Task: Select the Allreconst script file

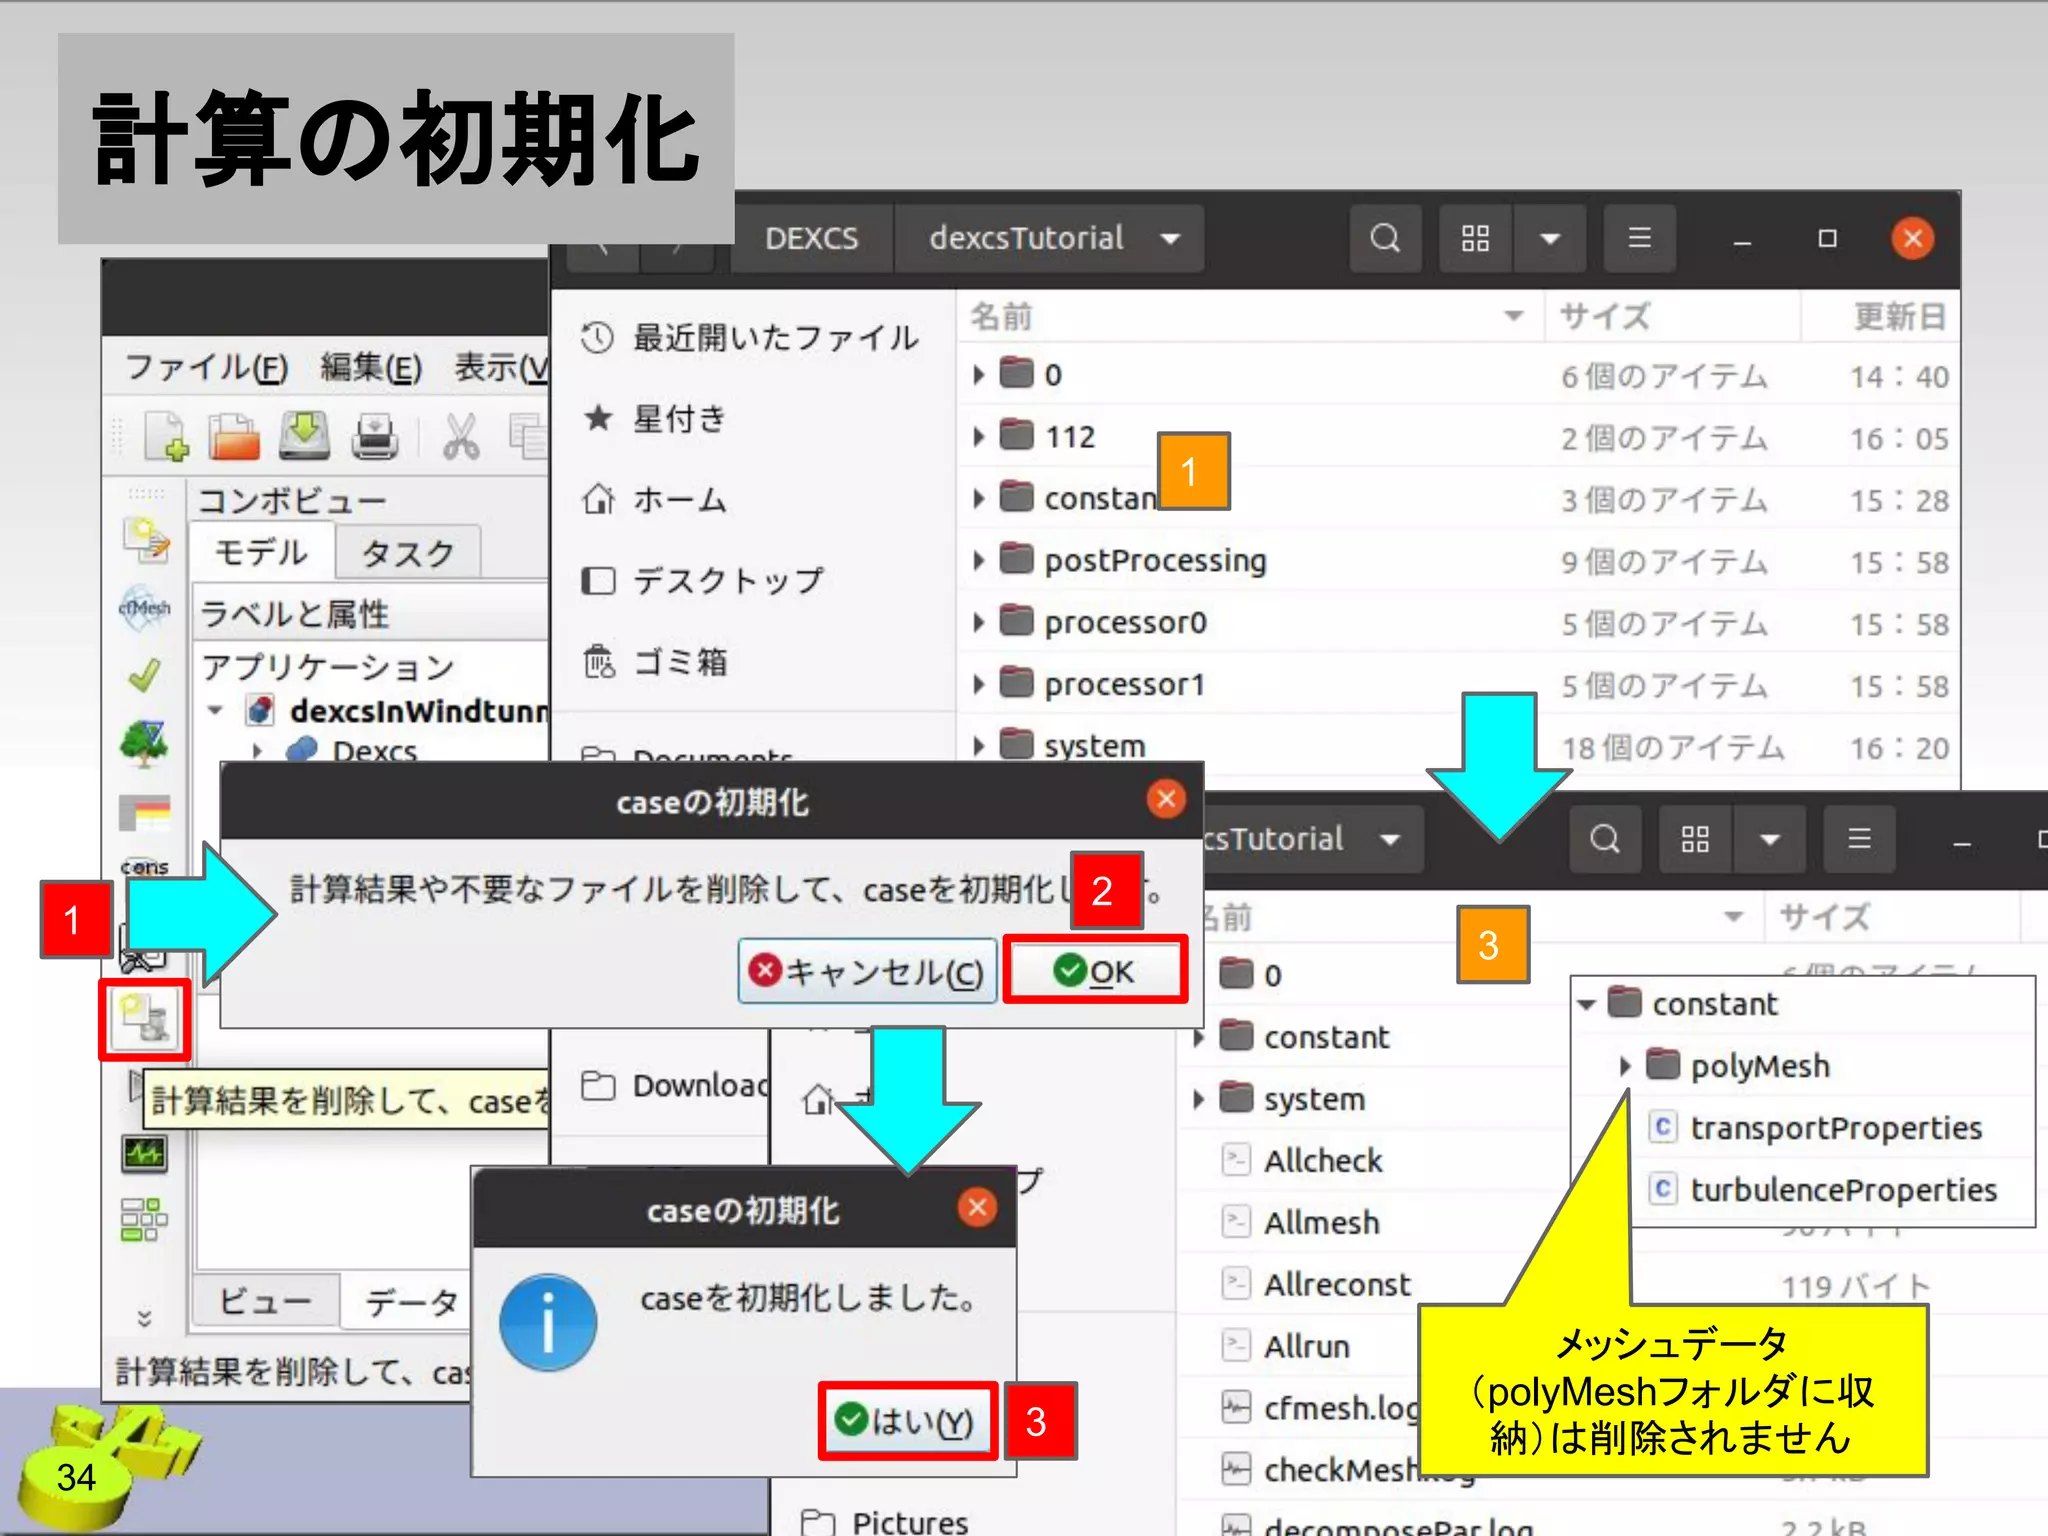Action: (1336, 1285)
